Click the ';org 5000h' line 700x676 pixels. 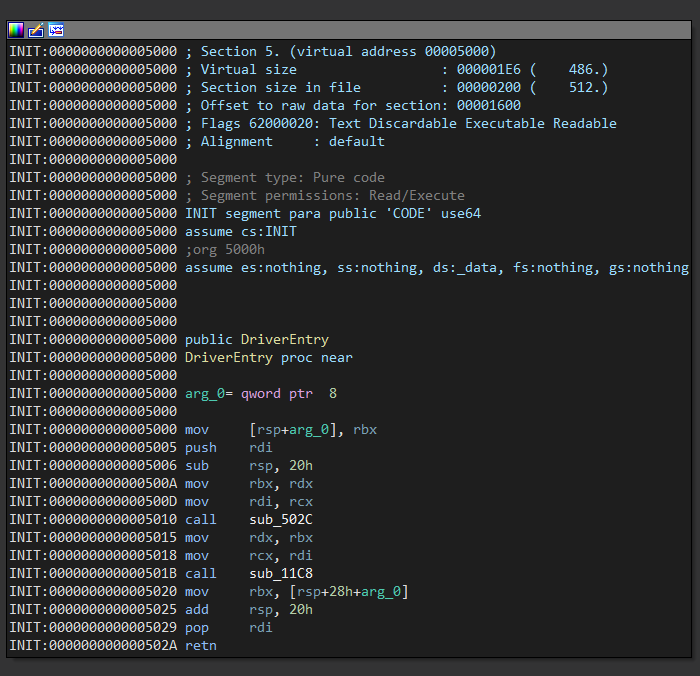point(225,250)
